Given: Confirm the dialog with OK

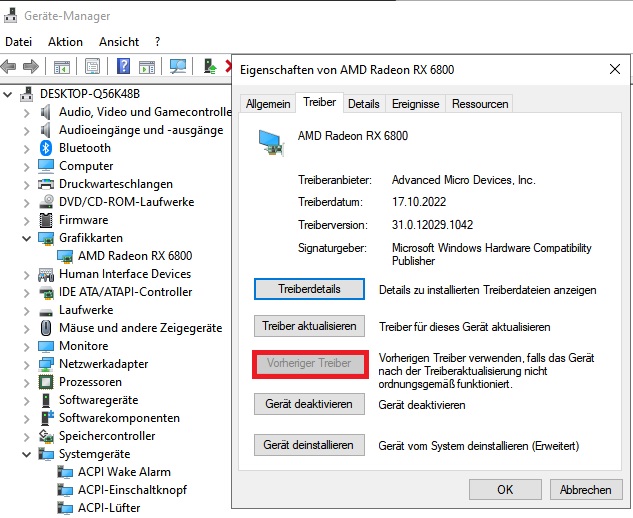Looking at the screenshot, I should (505, 489).
